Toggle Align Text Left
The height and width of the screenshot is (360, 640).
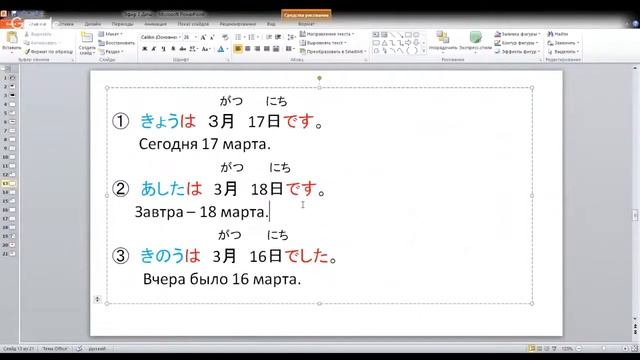(x=238, y=49)
